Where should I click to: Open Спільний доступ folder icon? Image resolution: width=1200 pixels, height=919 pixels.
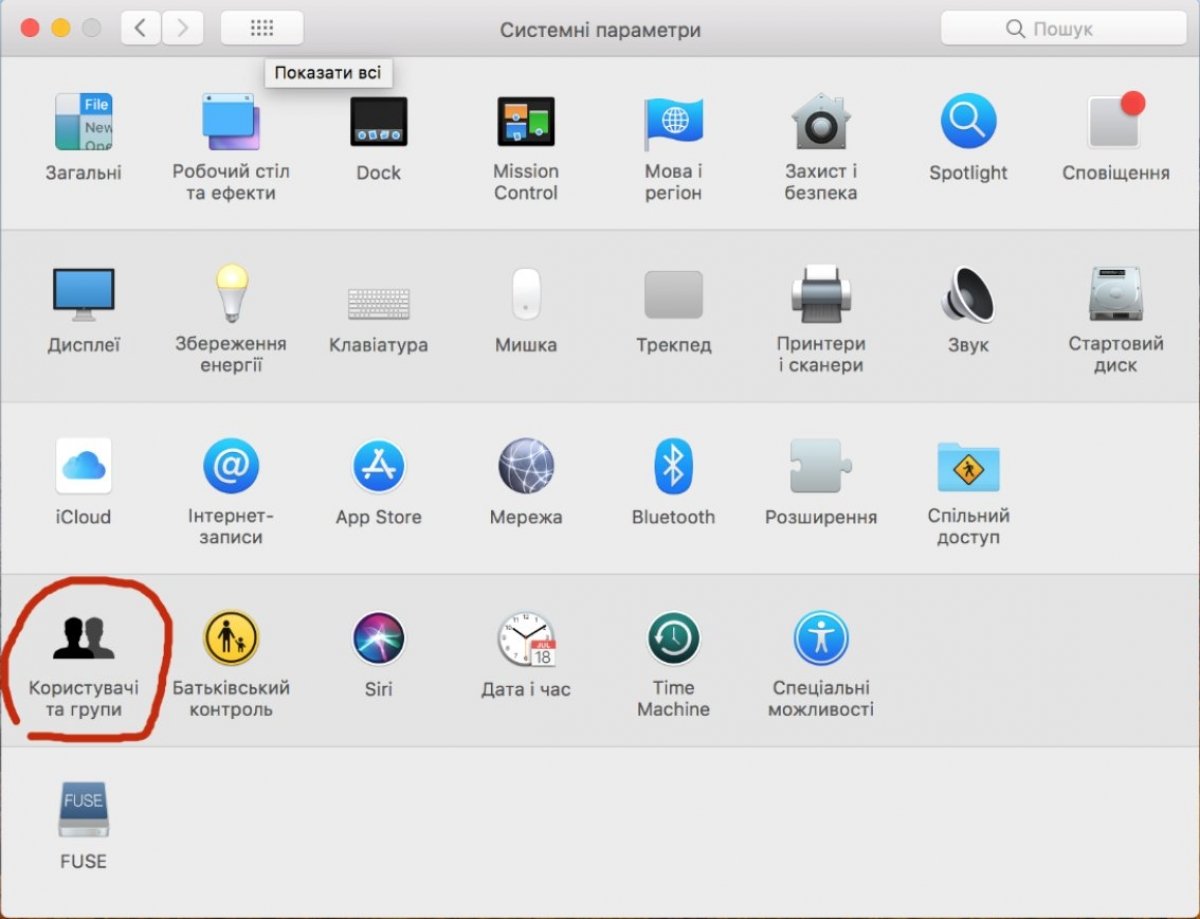pos(968,466)
